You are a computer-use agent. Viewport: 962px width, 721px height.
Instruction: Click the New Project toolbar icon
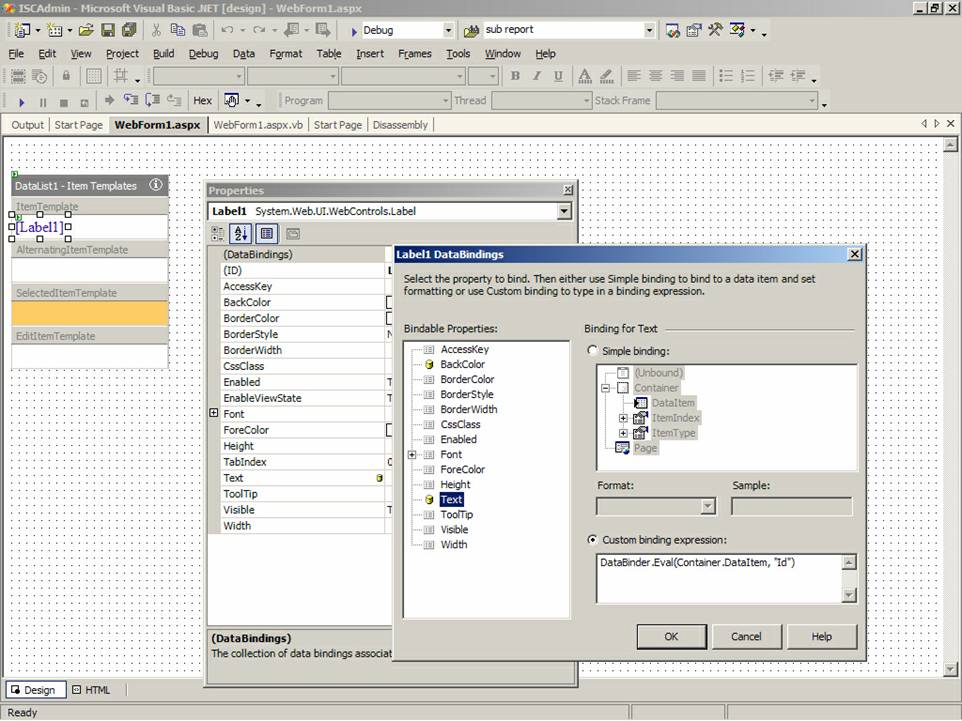[x=23, y=30]
